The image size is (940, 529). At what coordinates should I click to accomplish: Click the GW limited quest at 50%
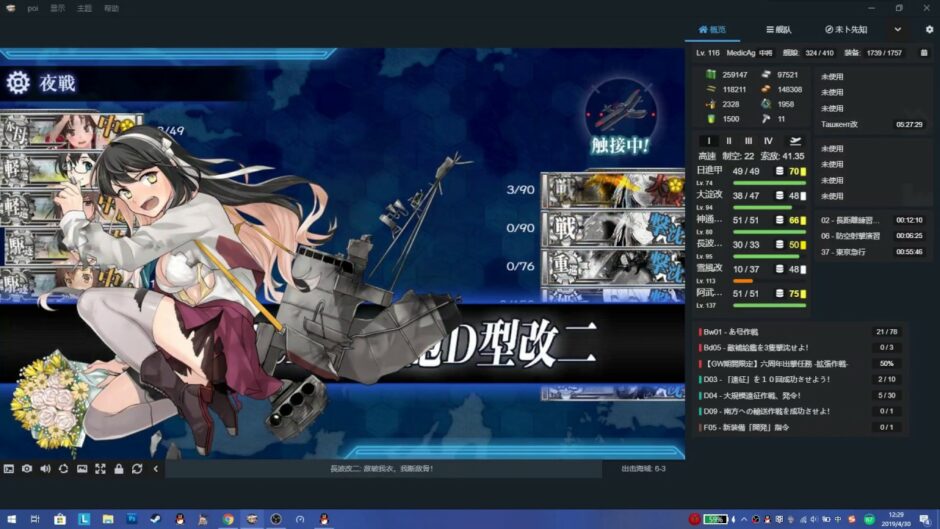pos(800,363)
